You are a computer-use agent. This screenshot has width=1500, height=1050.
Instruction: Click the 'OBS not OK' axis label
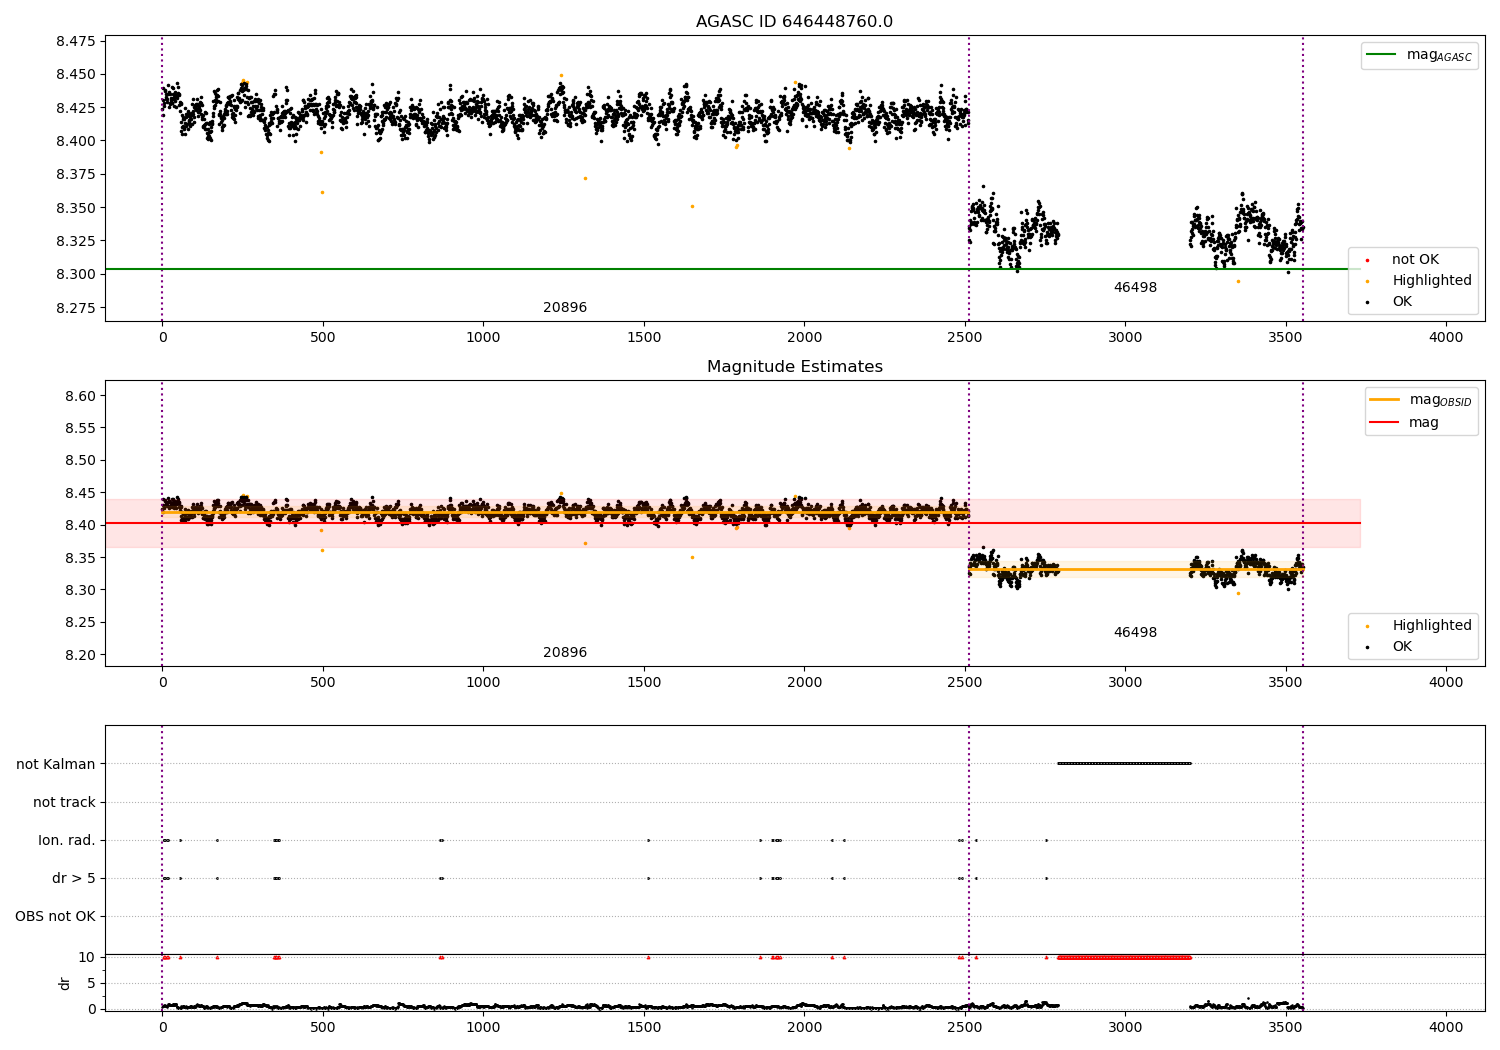[x=55, y=917]
